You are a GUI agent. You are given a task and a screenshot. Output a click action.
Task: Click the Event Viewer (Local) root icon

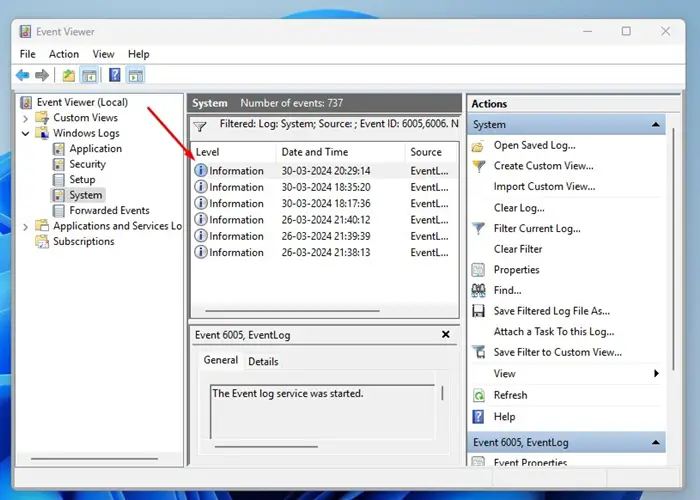[x=26, y=103]
